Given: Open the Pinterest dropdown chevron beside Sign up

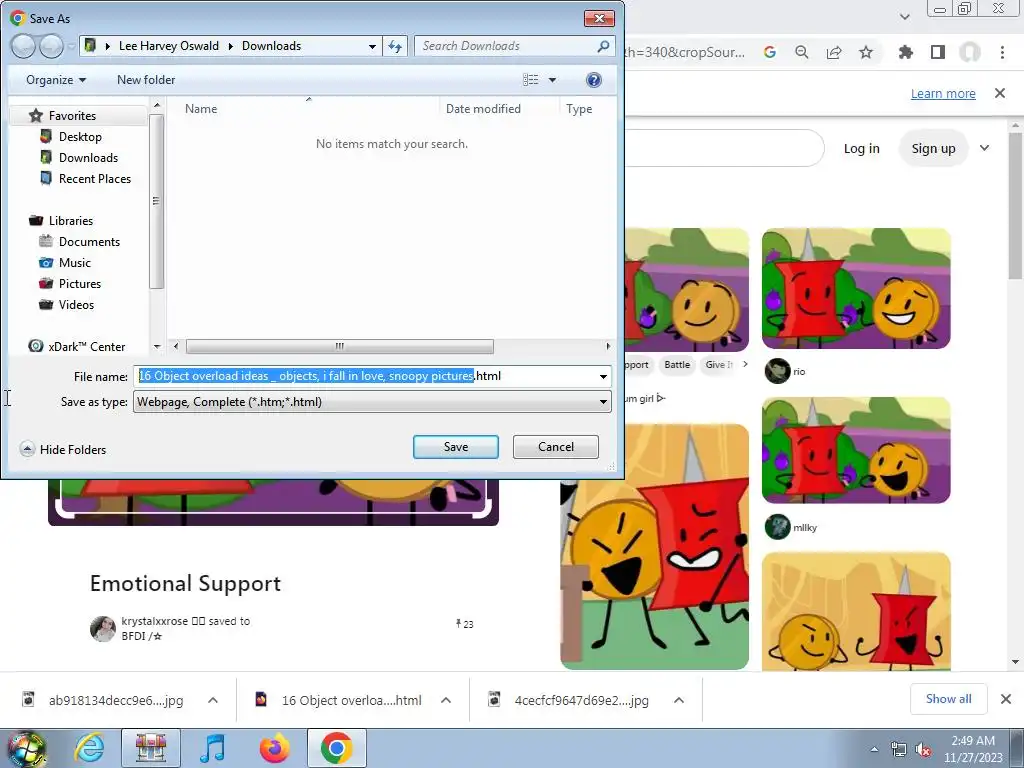Looking at the screenshot, I should point(984,148).
